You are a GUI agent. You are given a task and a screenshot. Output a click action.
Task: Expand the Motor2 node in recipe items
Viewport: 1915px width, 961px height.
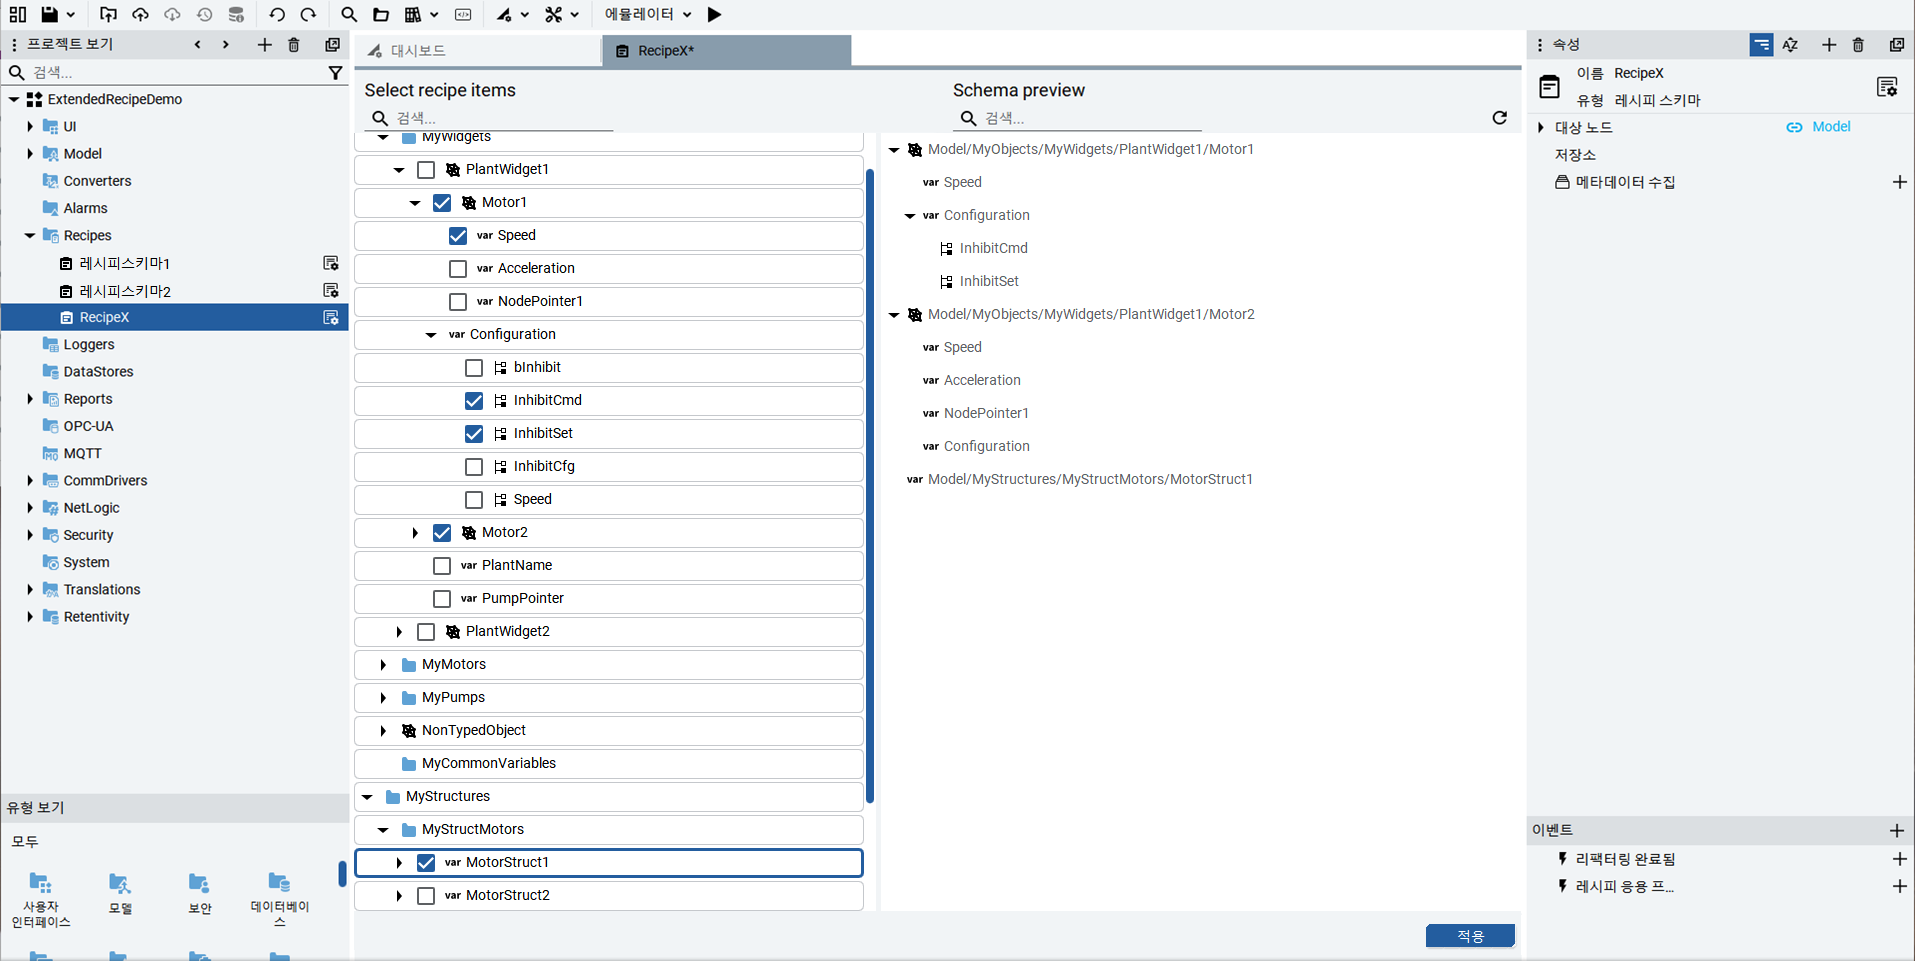click(415, 532)
